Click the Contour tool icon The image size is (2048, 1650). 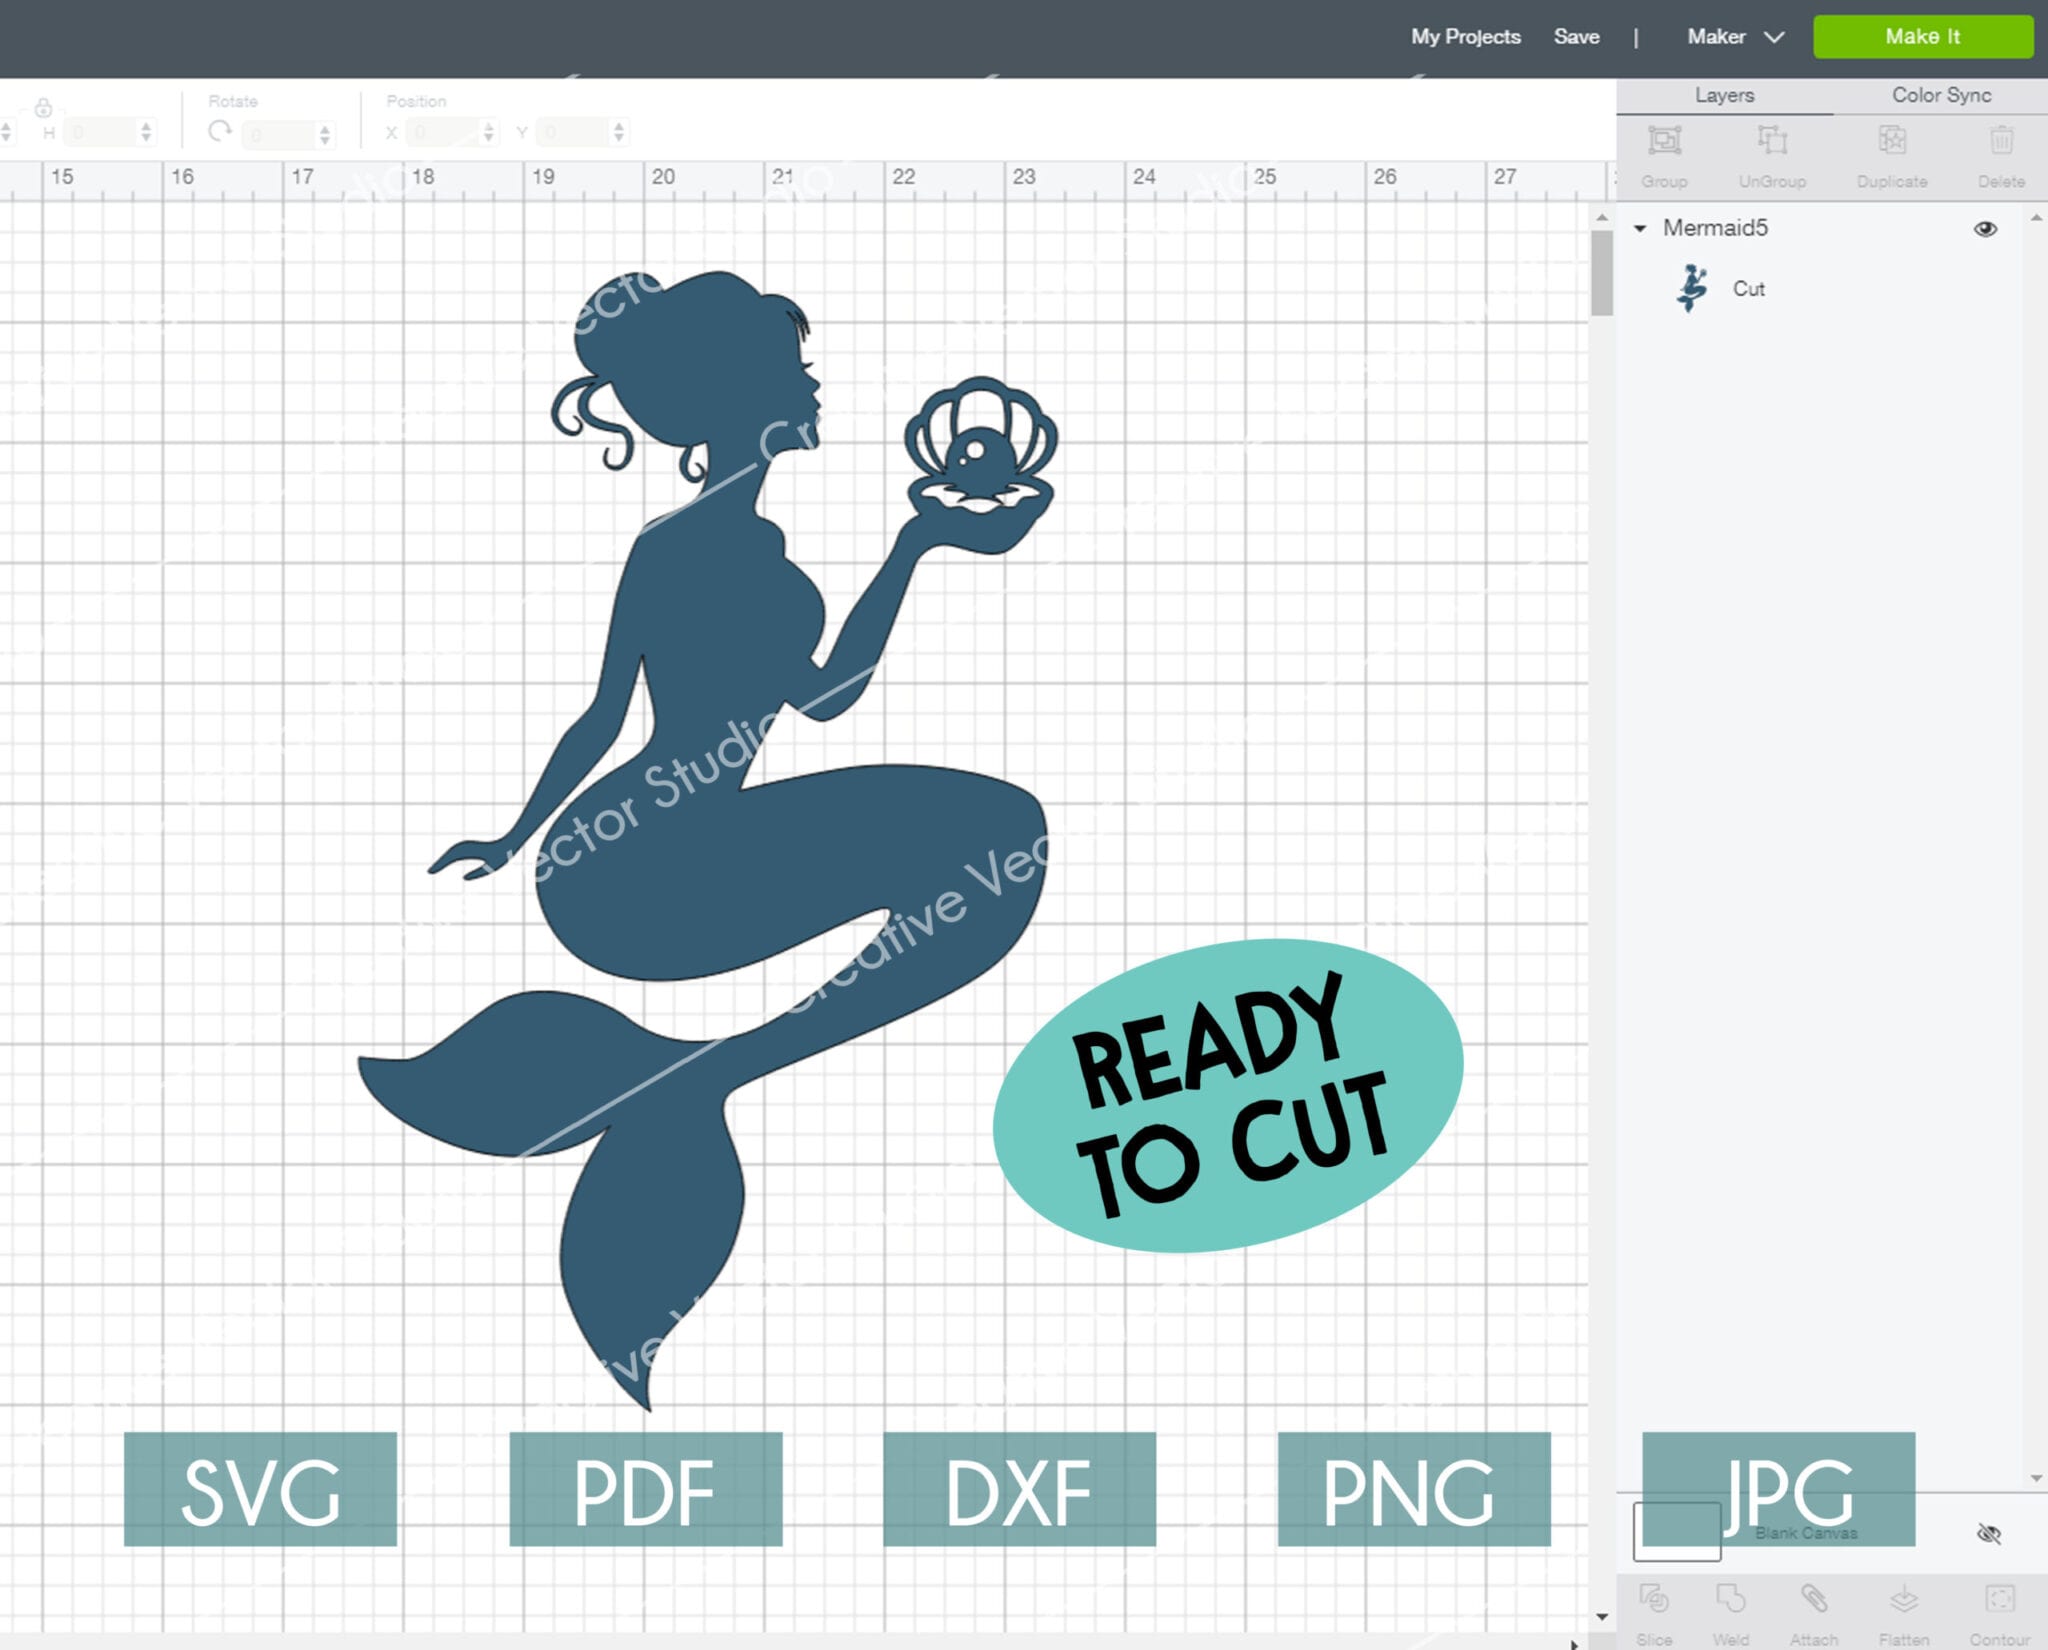pyautogui.click(x=2000, y=1598)
